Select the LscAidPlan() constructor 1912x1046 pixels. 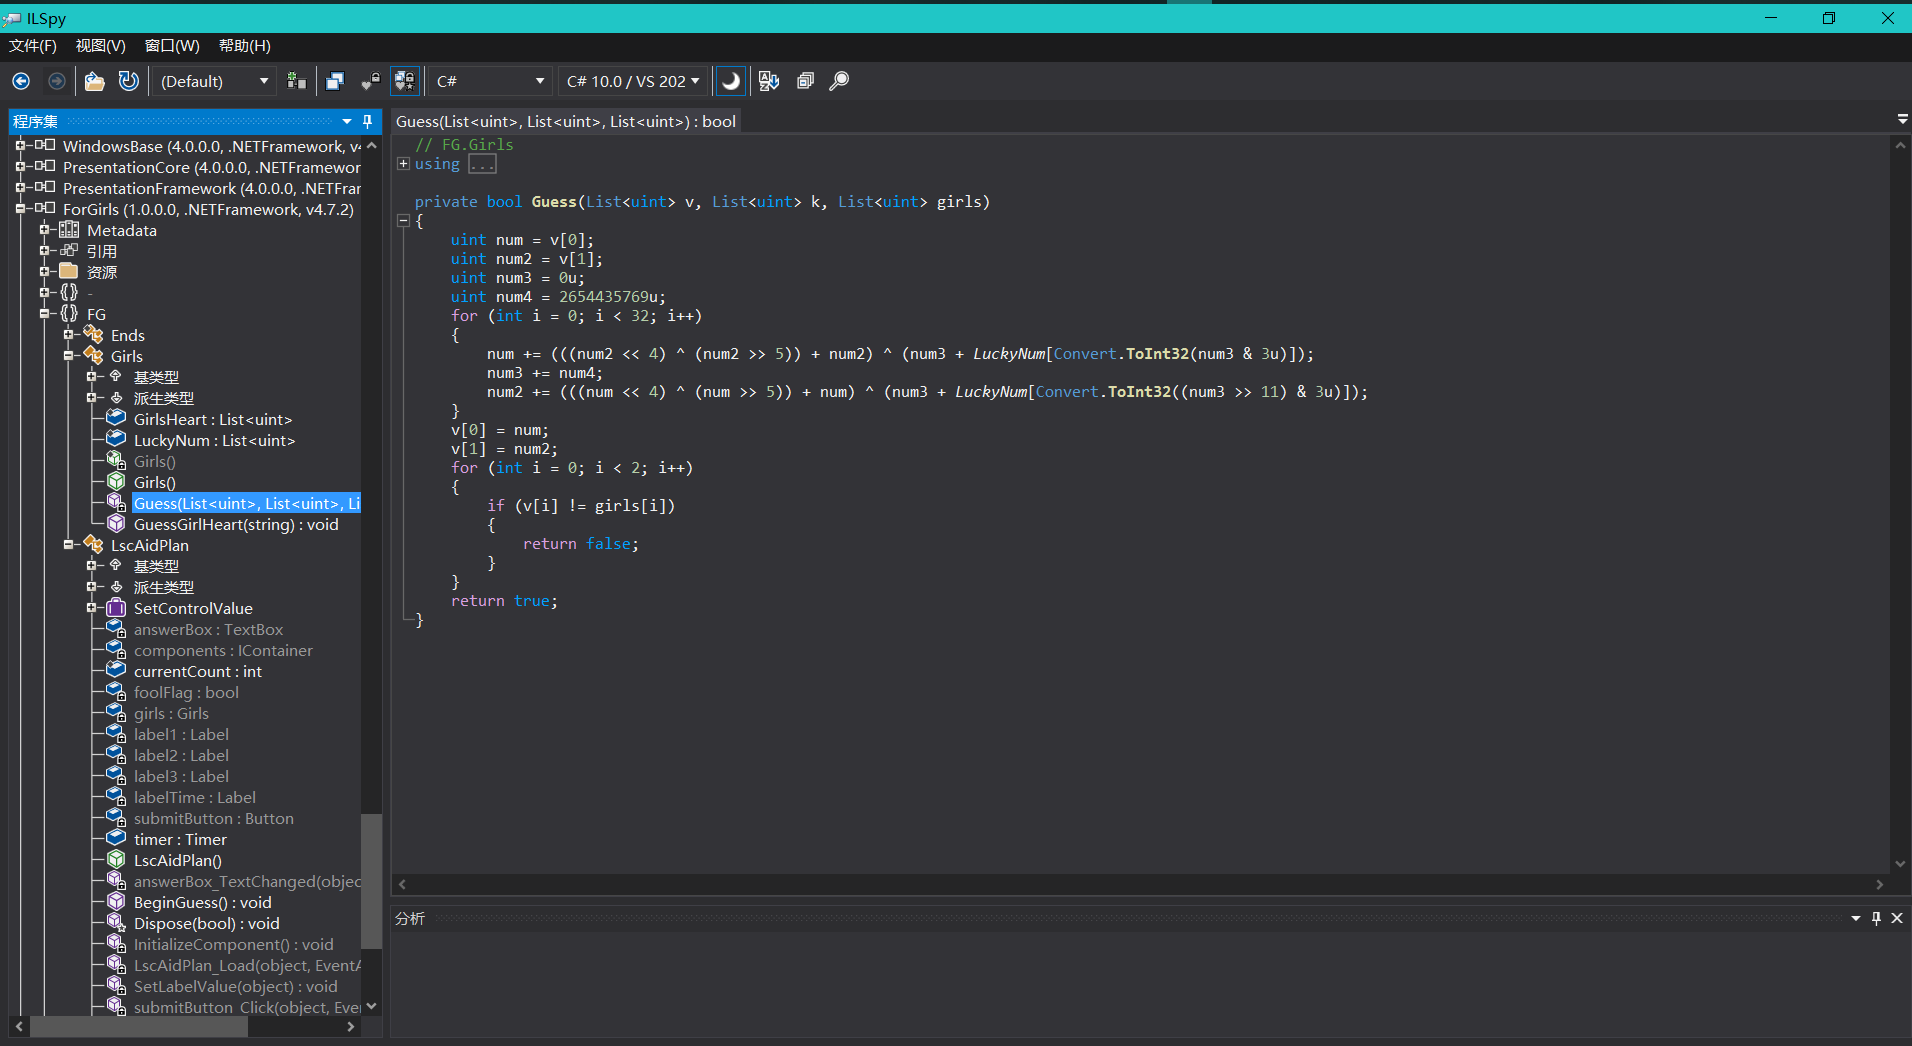178,860
